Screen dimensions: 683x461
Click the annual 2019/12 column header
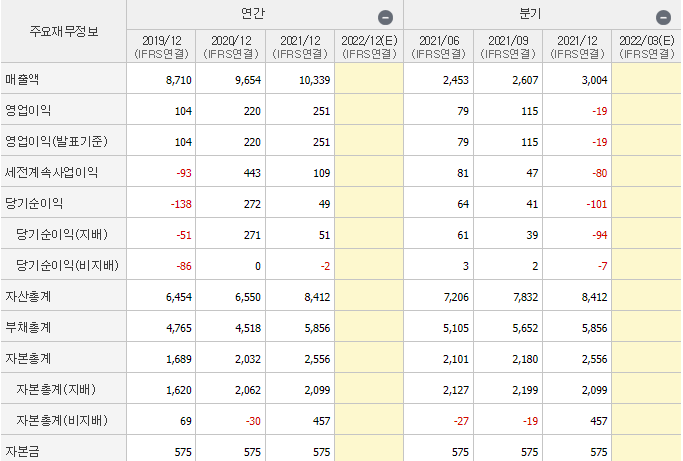(162, 47)
